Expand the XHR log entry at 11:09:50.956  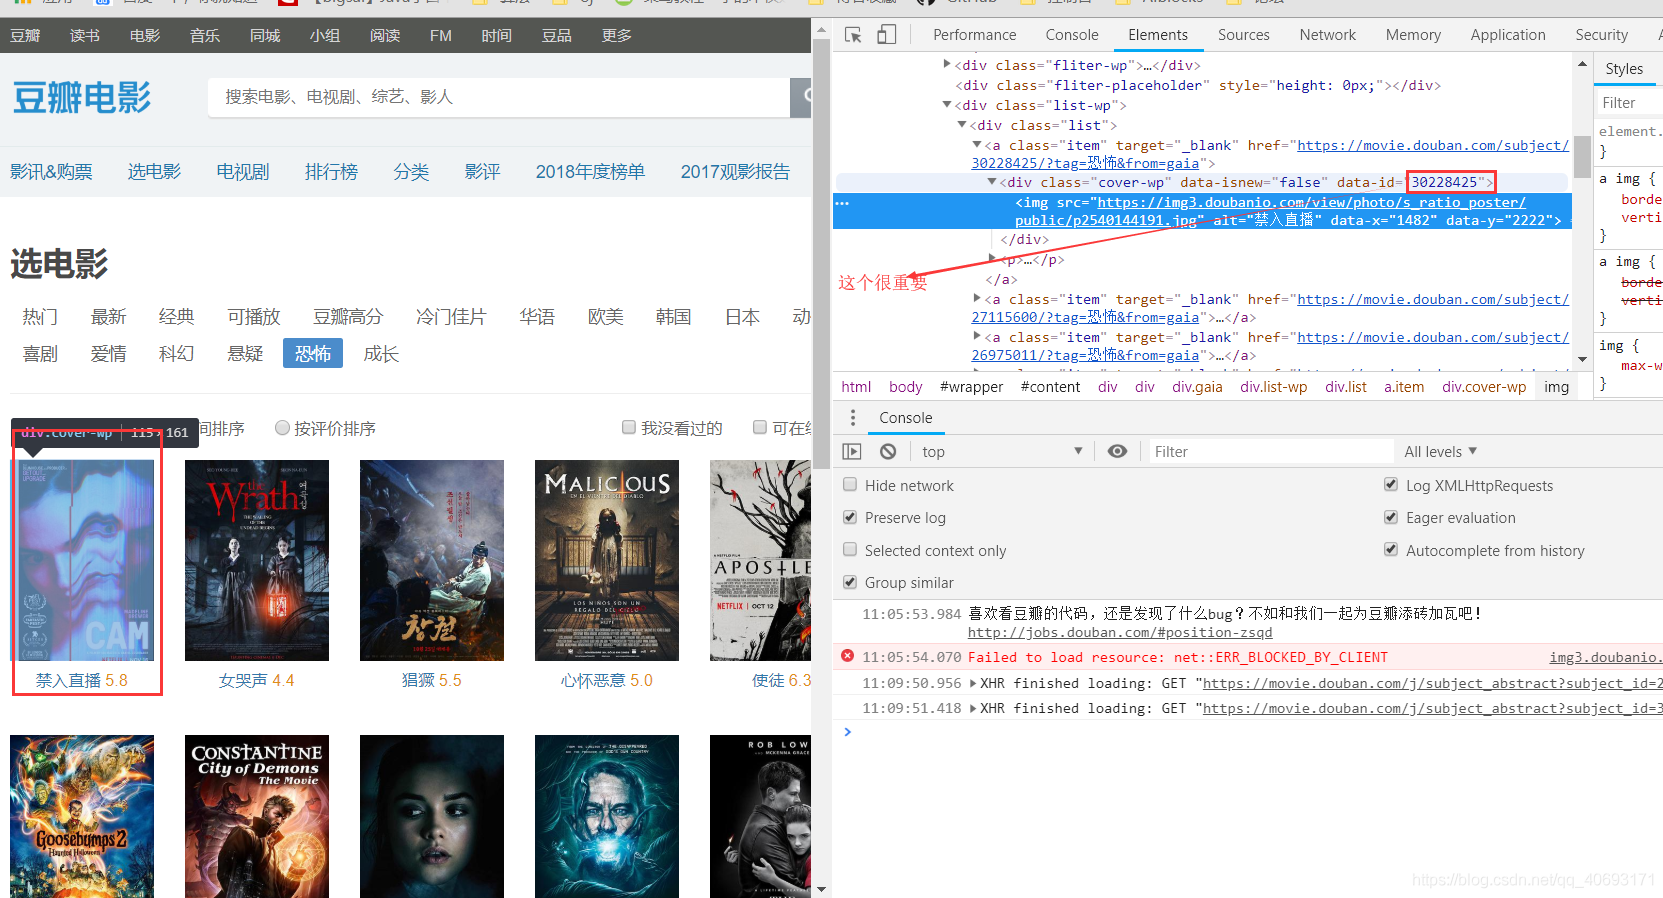[x=974, y=683]
